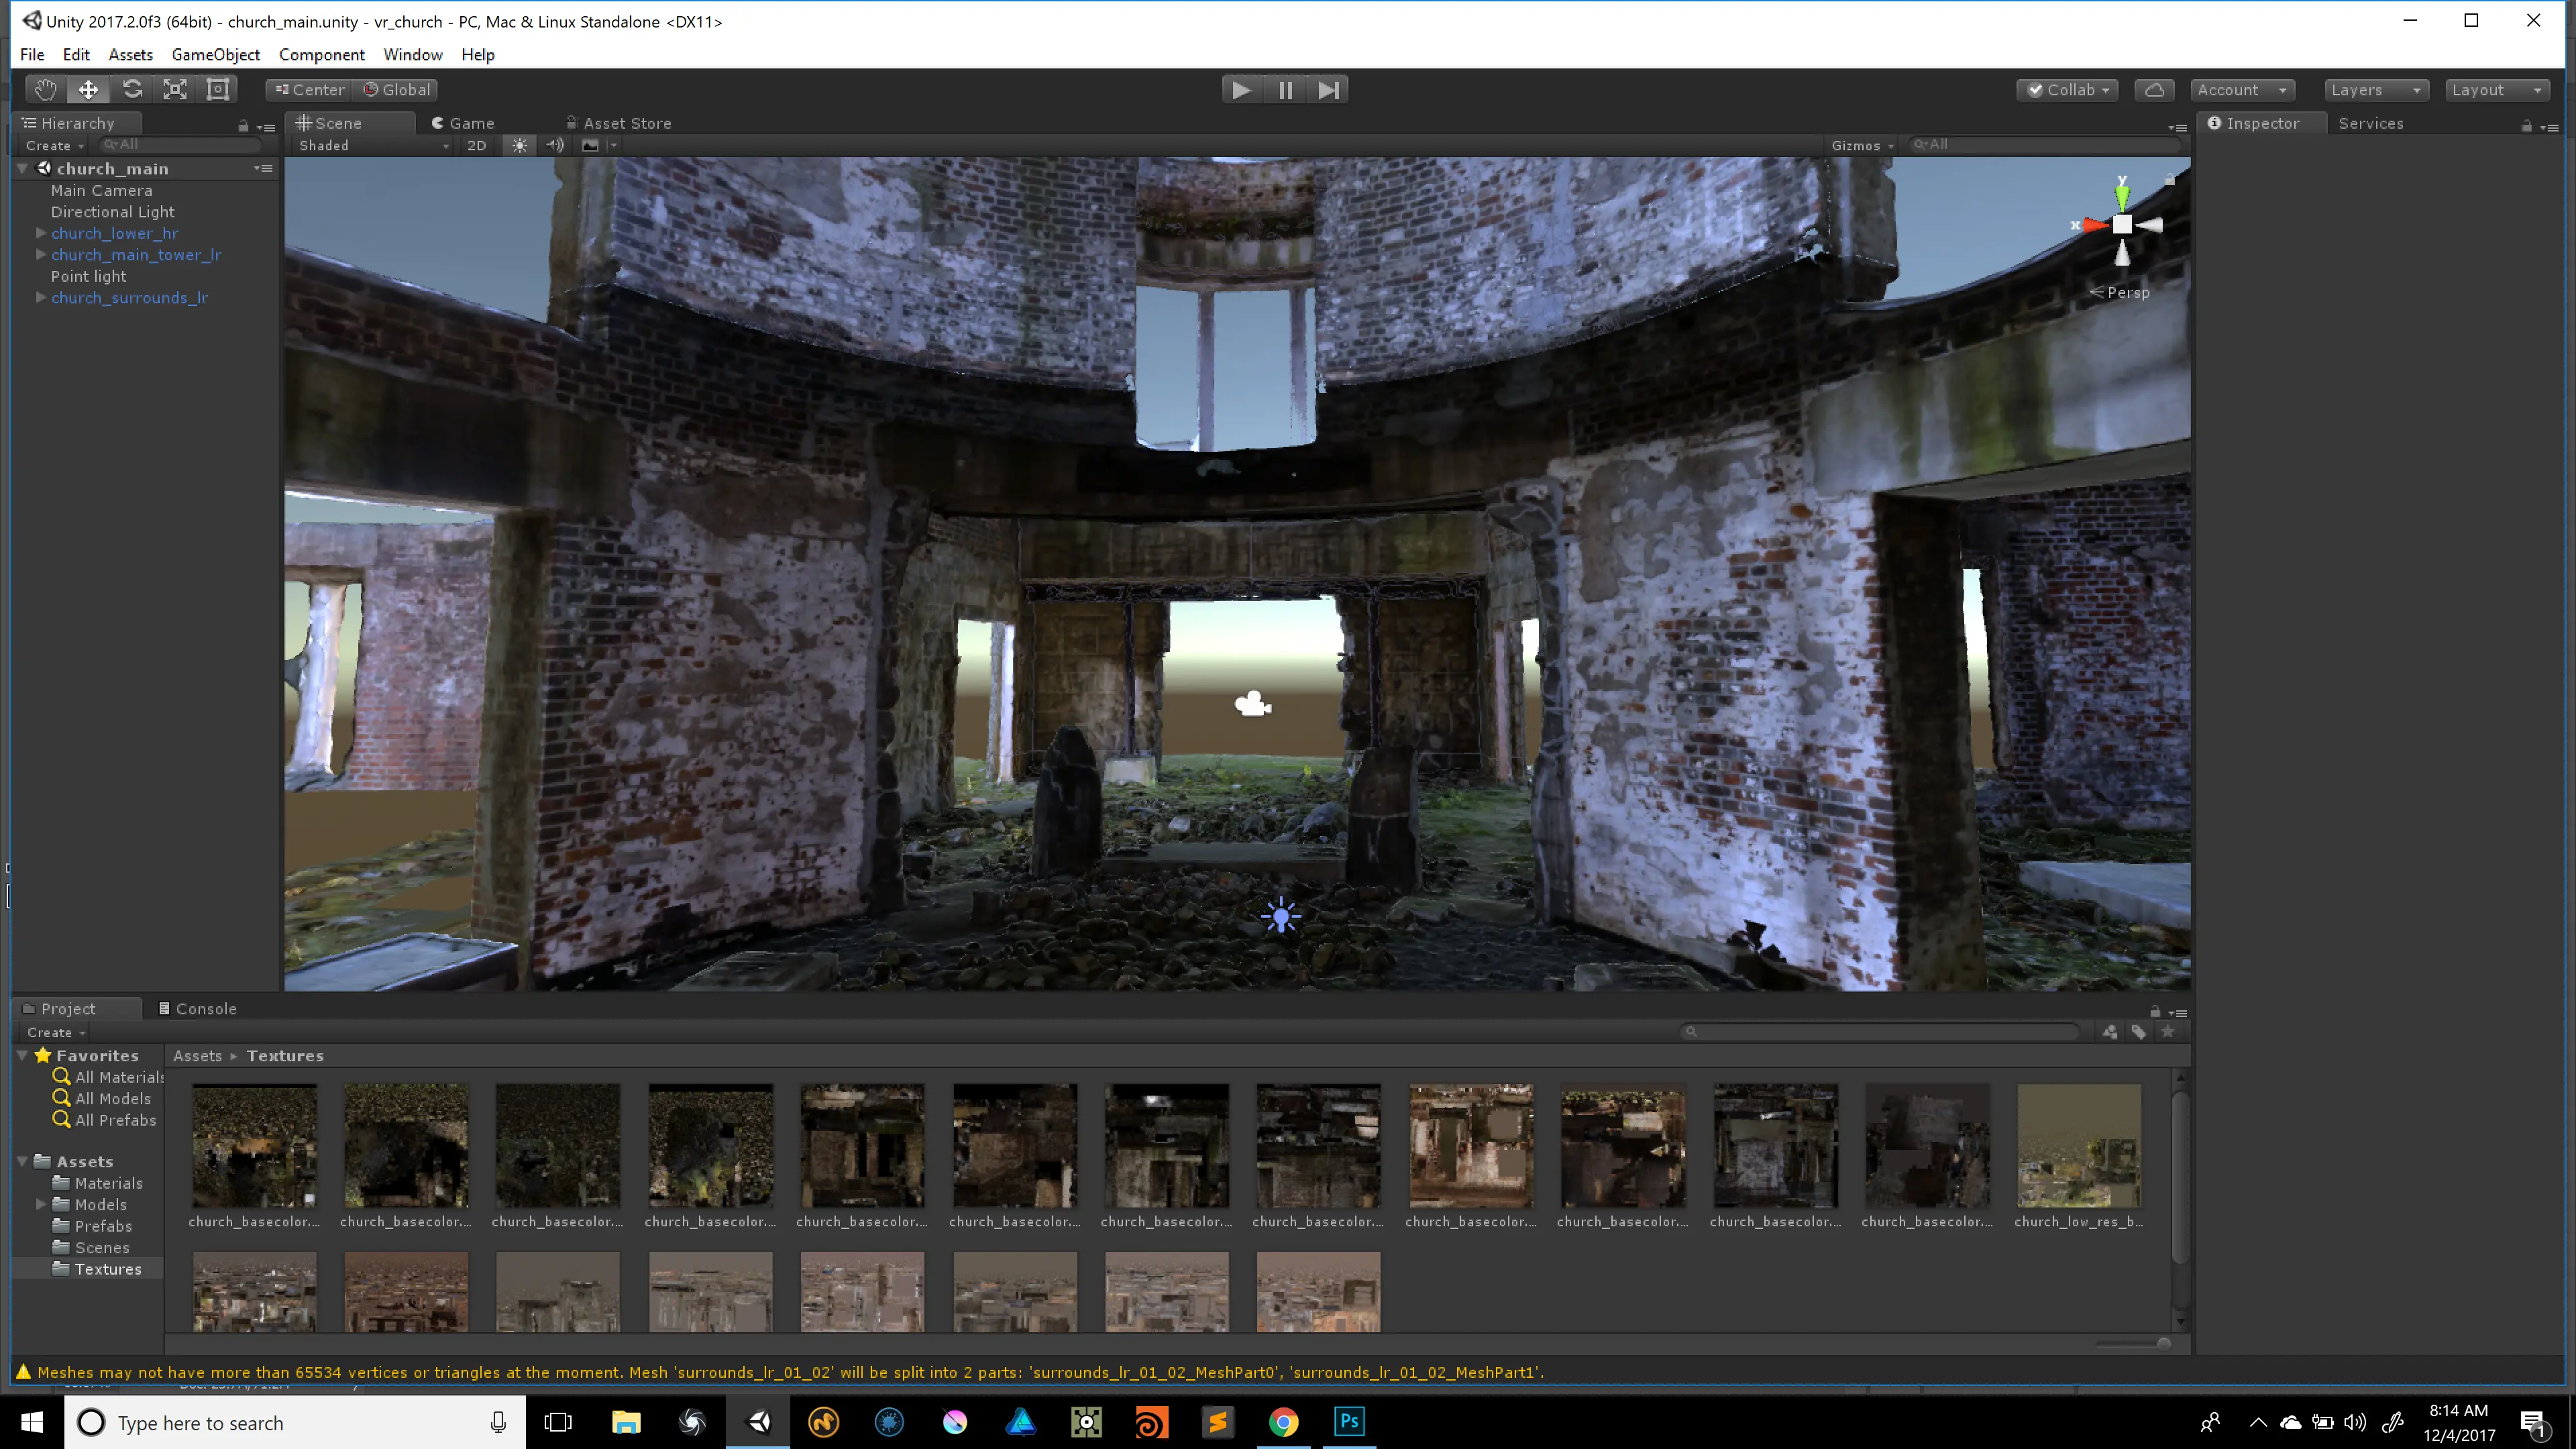Toggle scene audio speaker icon
The height and width of the screenshot is (1449, 2576).
(x=555, y=145)
